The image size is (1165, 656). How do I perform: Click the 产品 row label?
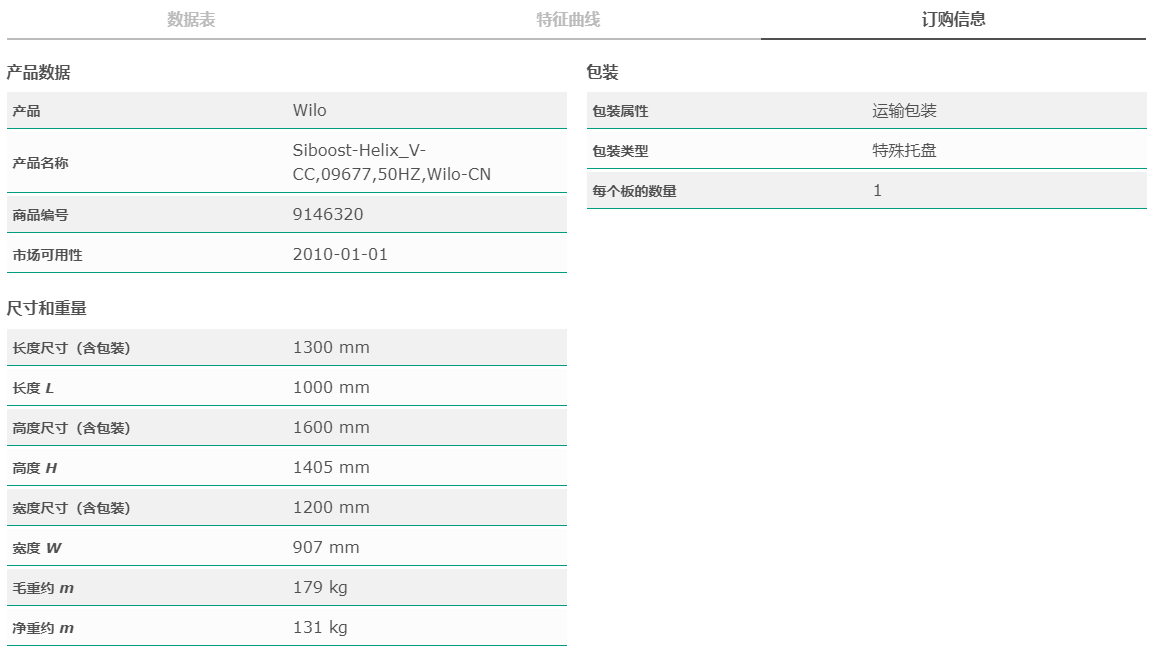pyautogui.click(x=27, y=111)
